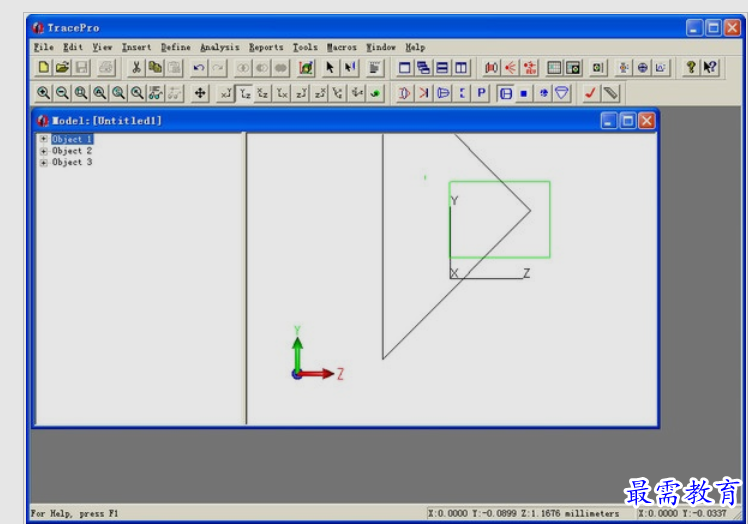Viewport: 748px width, 524px height.
Task: Open the Reports menu
Action: pos(266,47)
